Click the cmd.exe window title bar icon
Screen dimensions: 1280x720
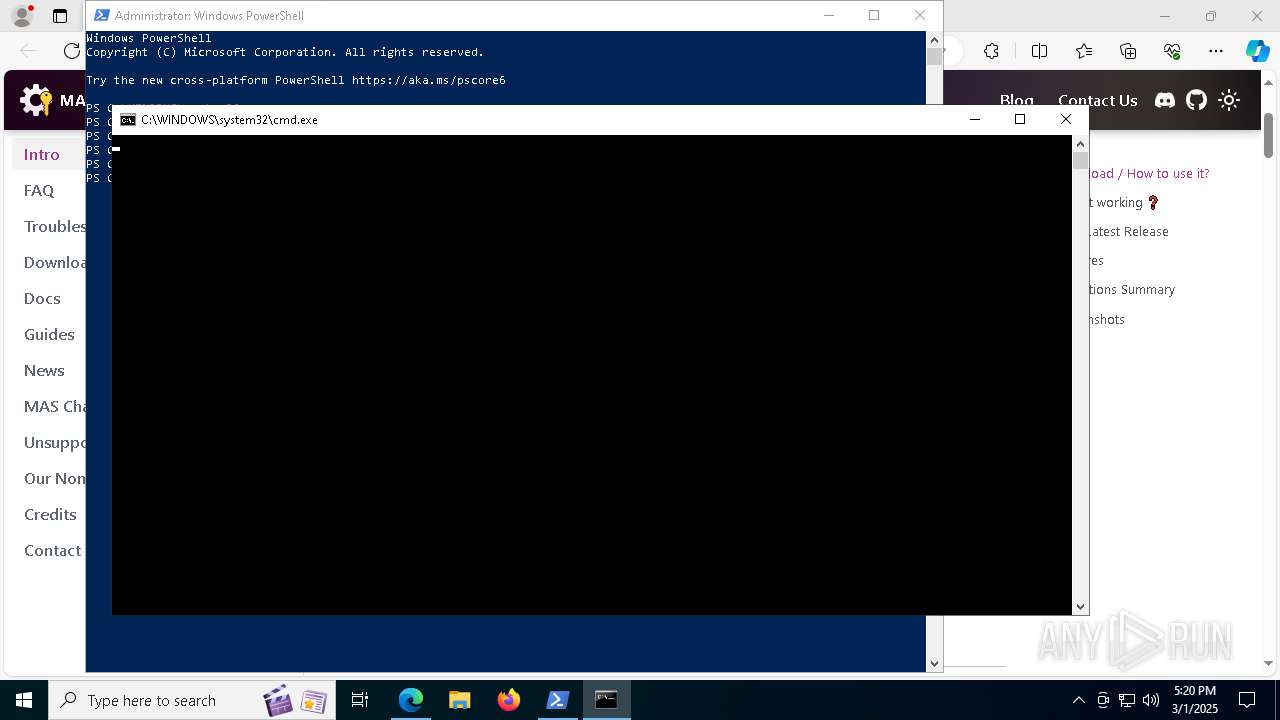point(128,119)
